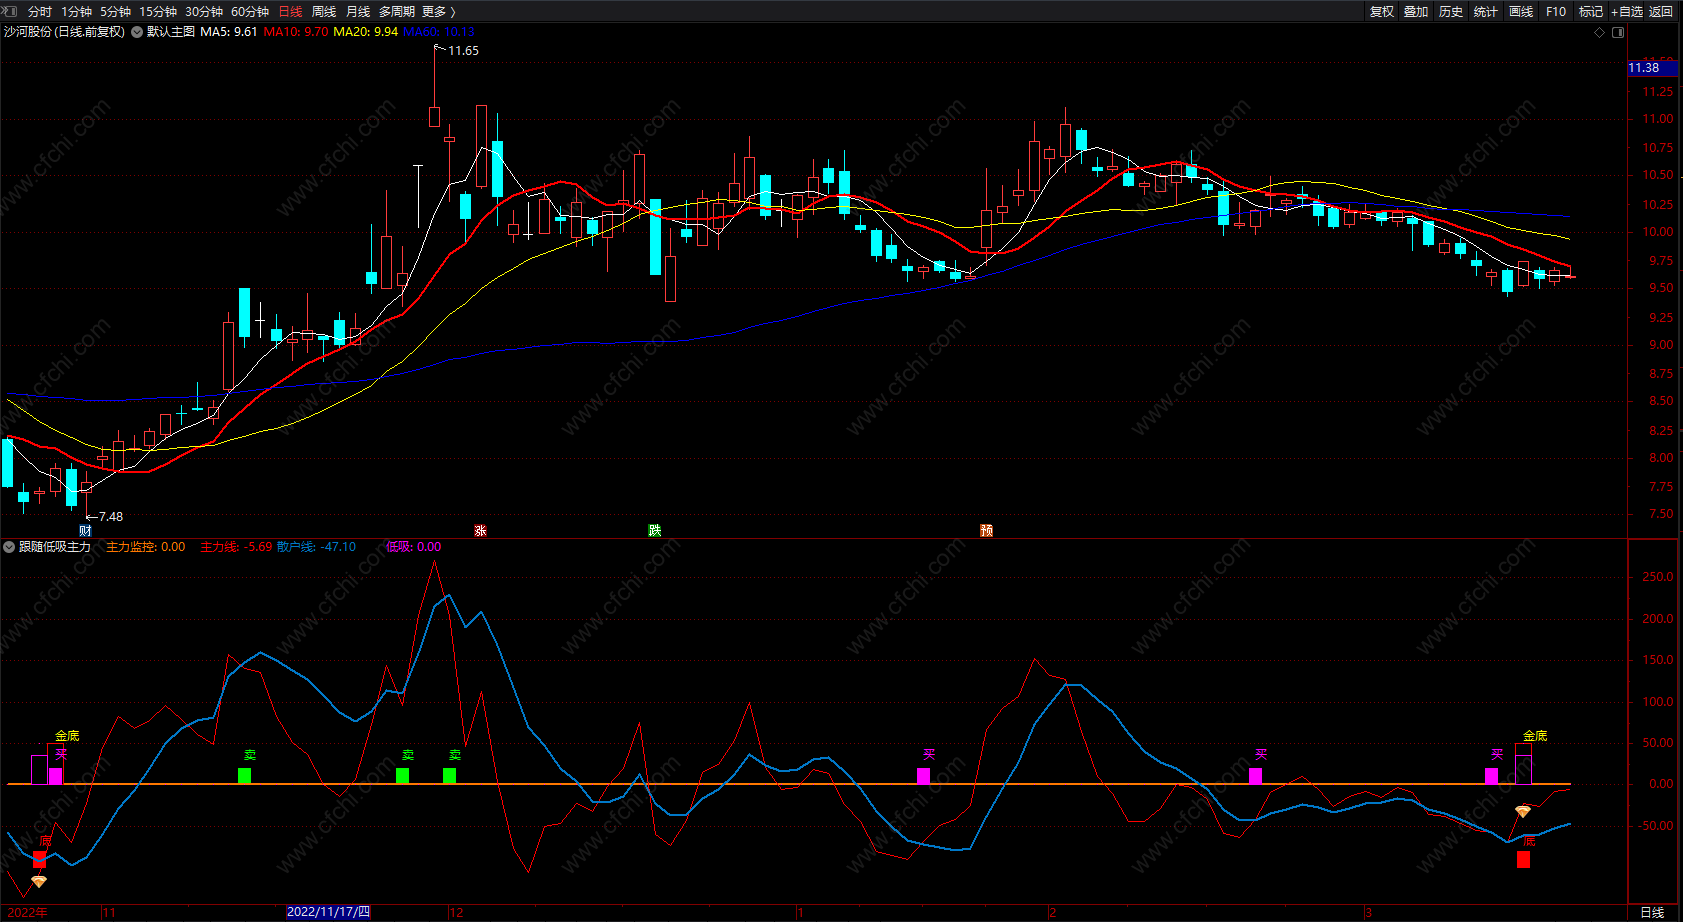This screenshot has height=922, width=1683.
Task: Click the red 底 signal block at right
Action: tap(1523, 859)
